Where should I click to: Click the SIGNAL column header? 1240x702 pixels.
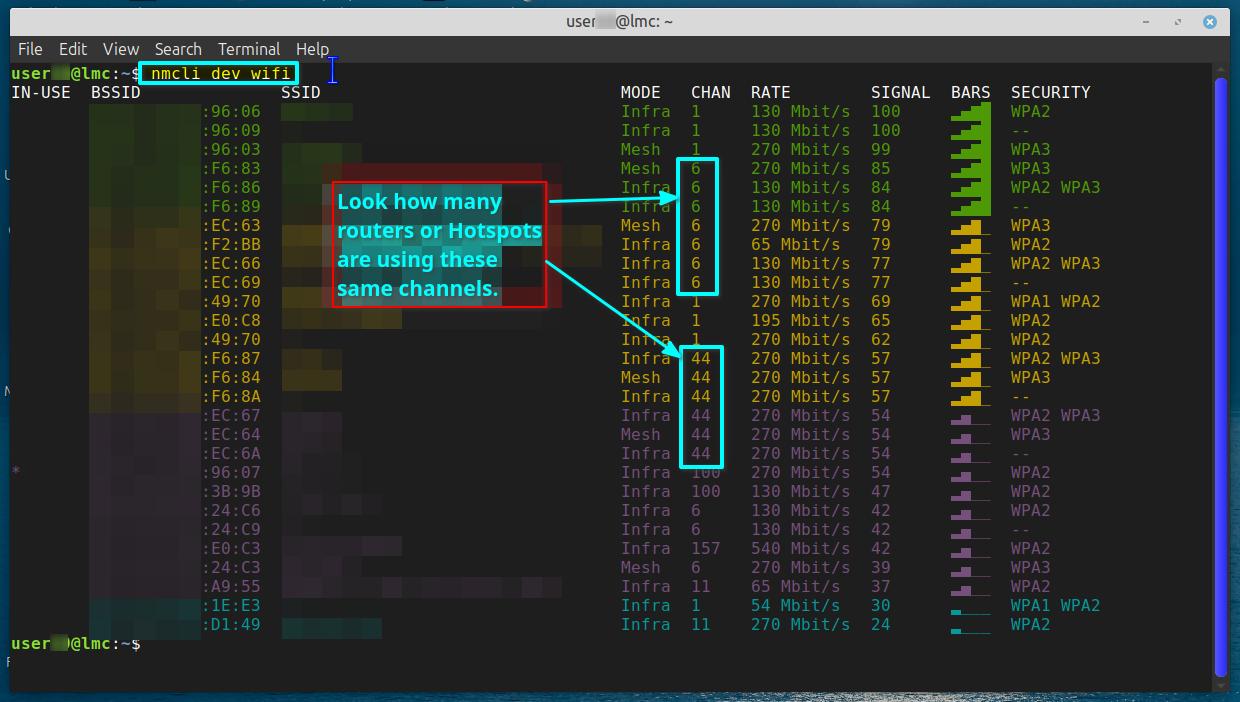(x=901, y=92)
